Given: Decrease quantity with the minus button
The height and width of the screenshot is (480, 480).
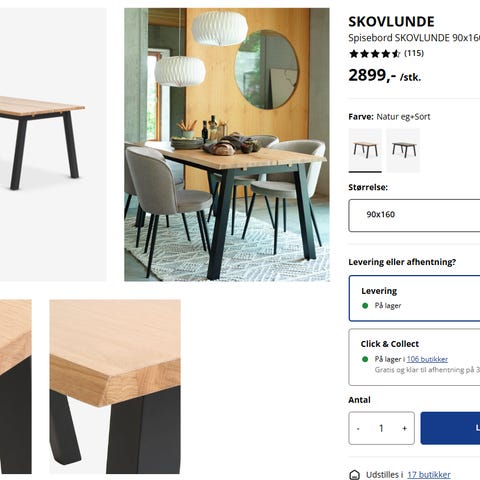Looking at the screenshot, I should (358, 428).
